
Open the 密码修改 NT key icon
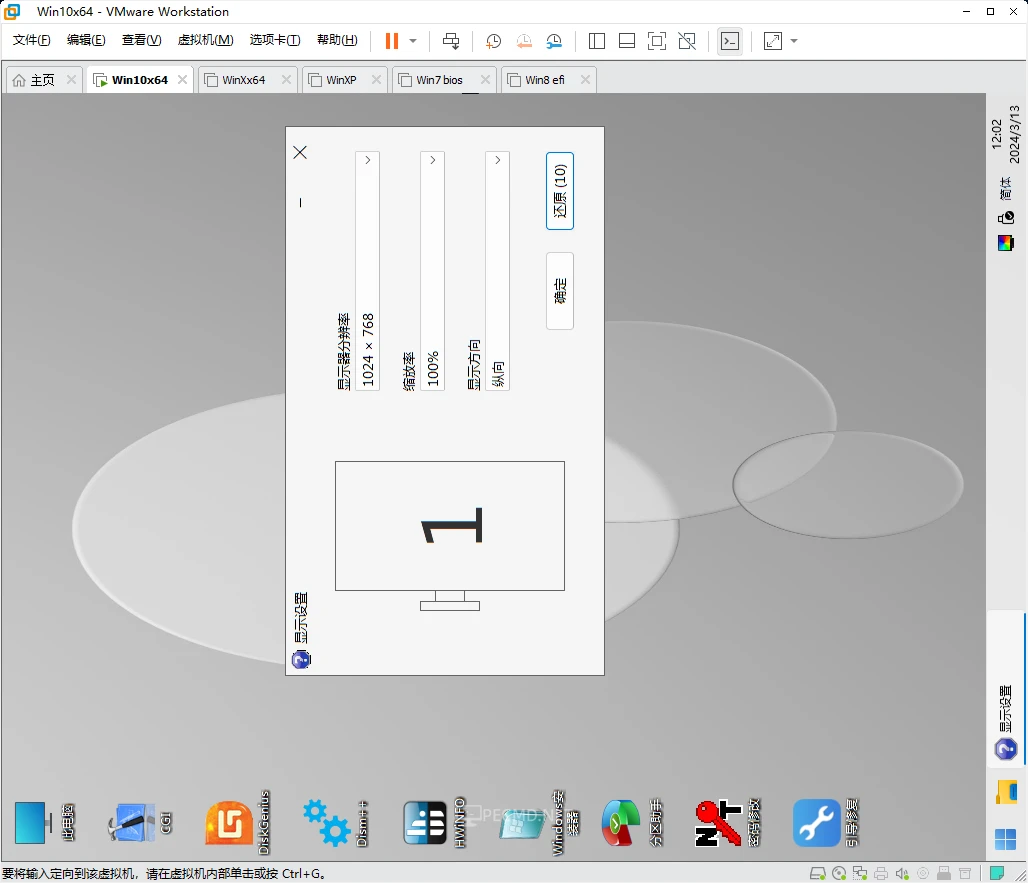(x=728, y=823)
